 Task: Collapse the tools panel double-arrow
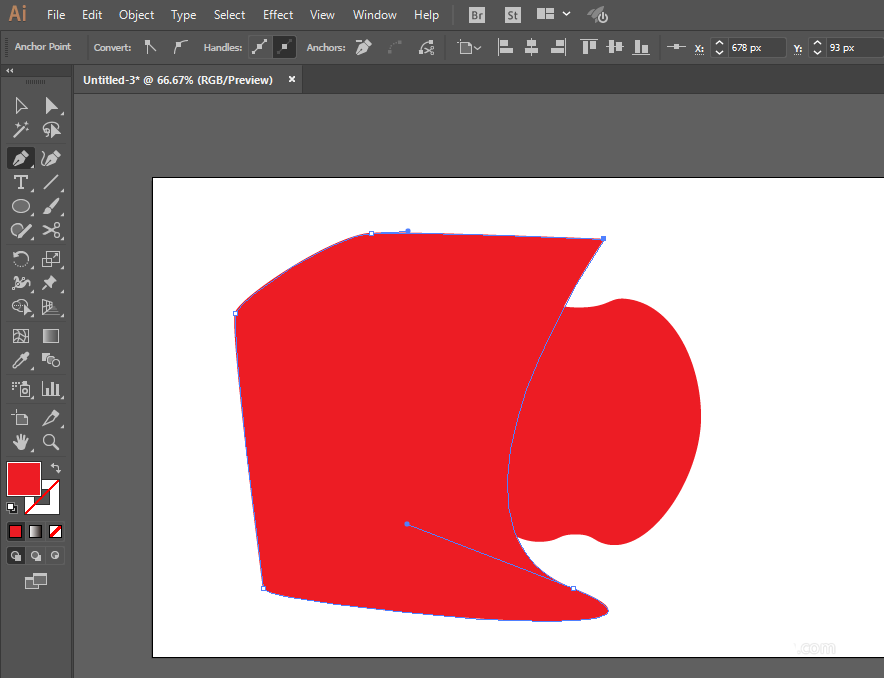(x=10, y=70)
